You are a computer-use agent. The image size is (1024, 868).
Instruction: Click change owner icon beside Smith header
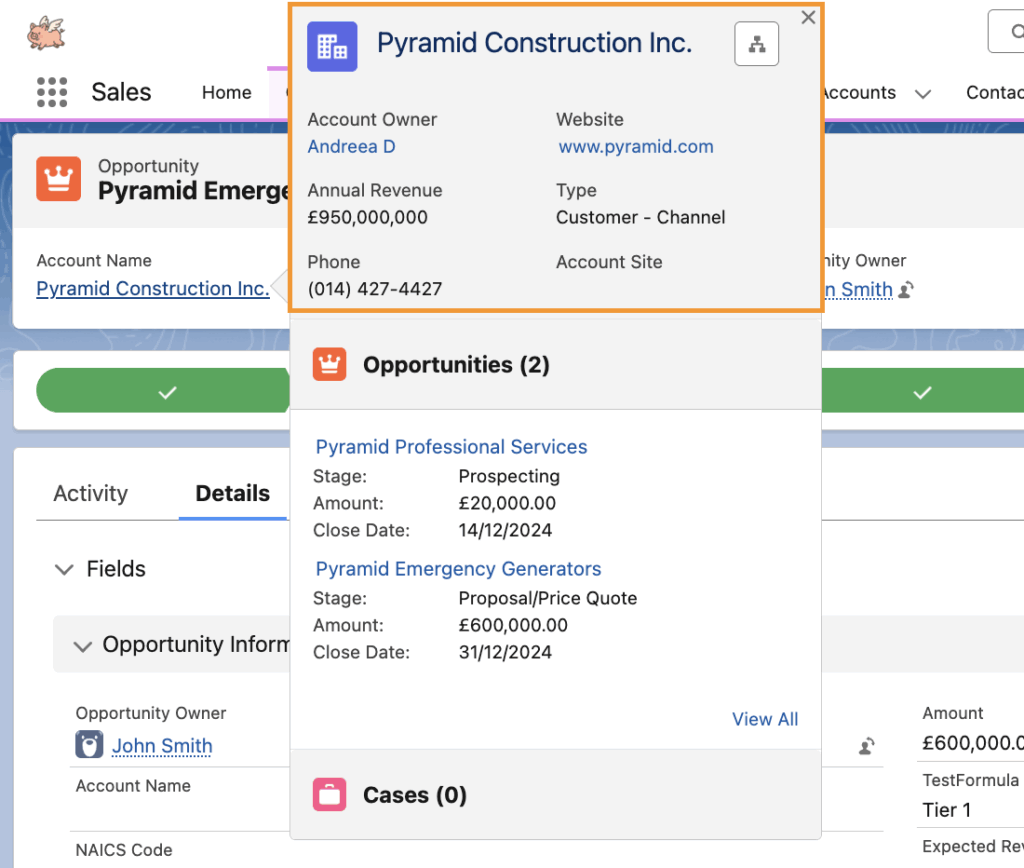[x=906, y=290]
